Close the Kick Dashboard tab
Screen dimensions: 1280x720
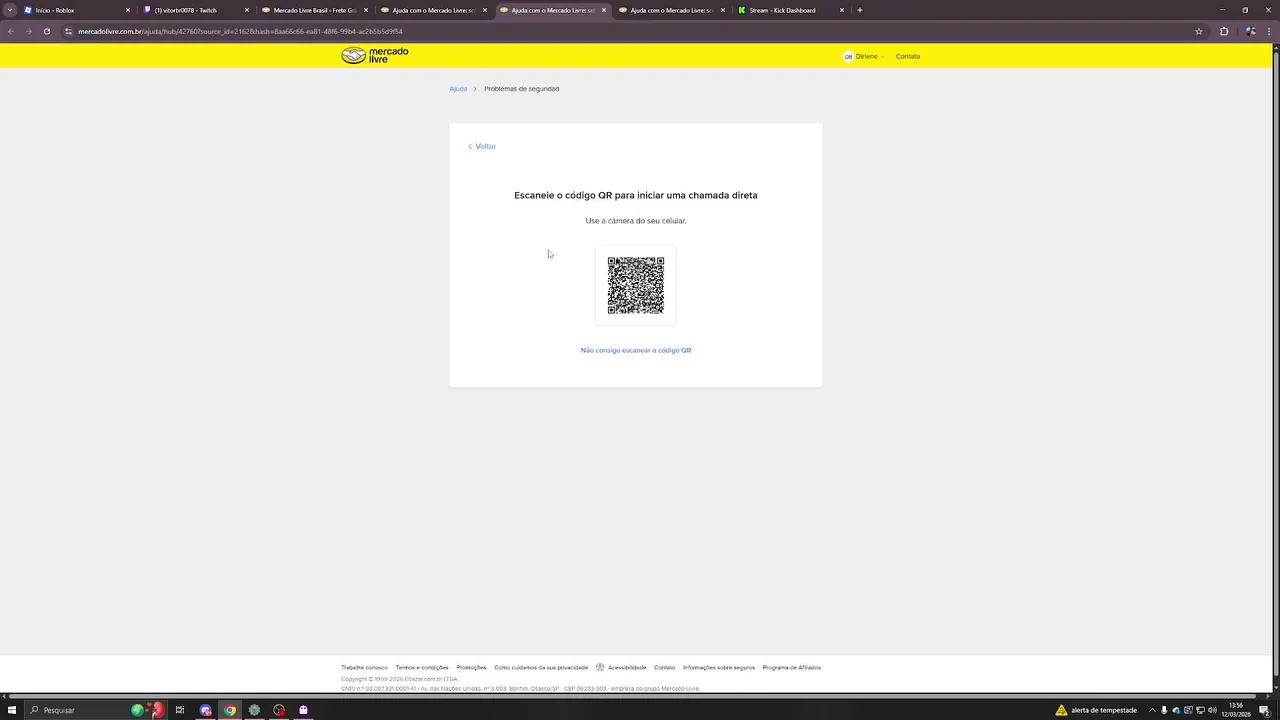tap(842, 10)
